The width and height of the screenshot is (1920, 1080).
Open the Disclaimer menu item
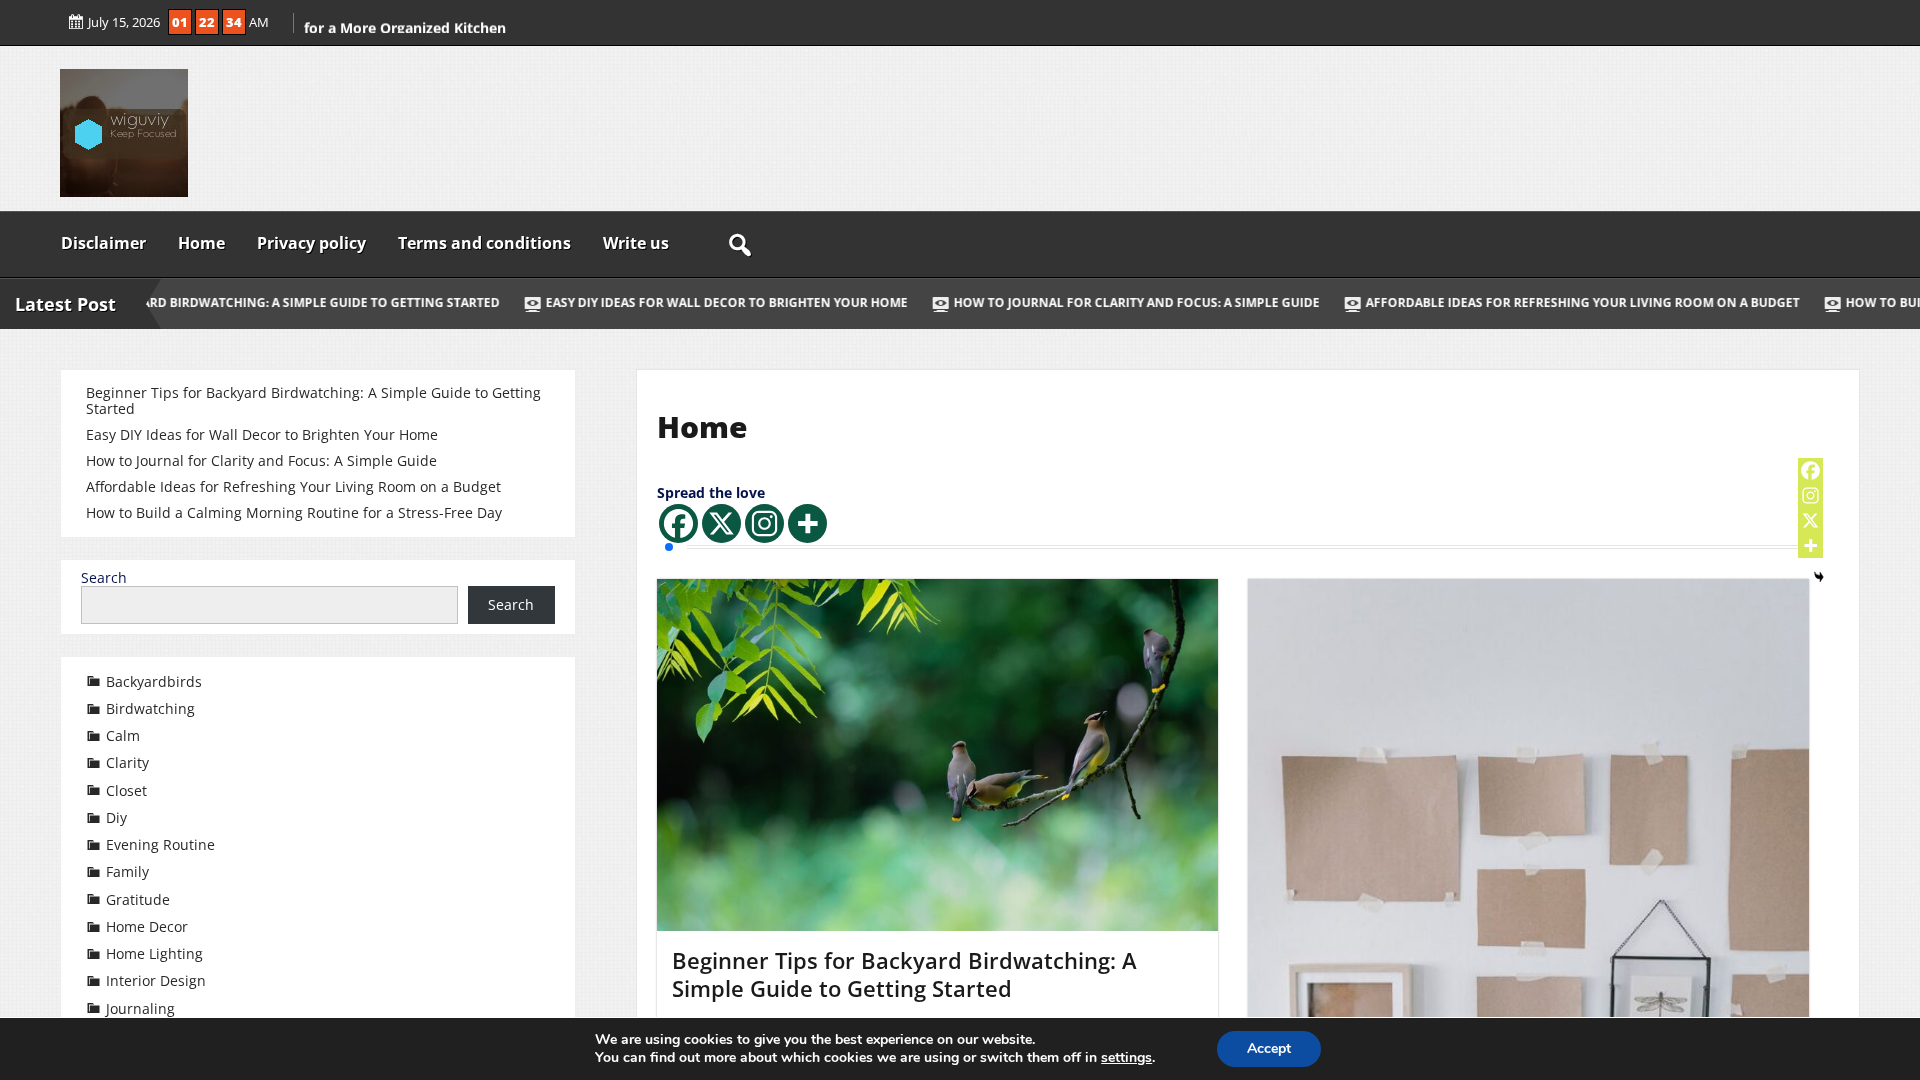click(103, 243)
